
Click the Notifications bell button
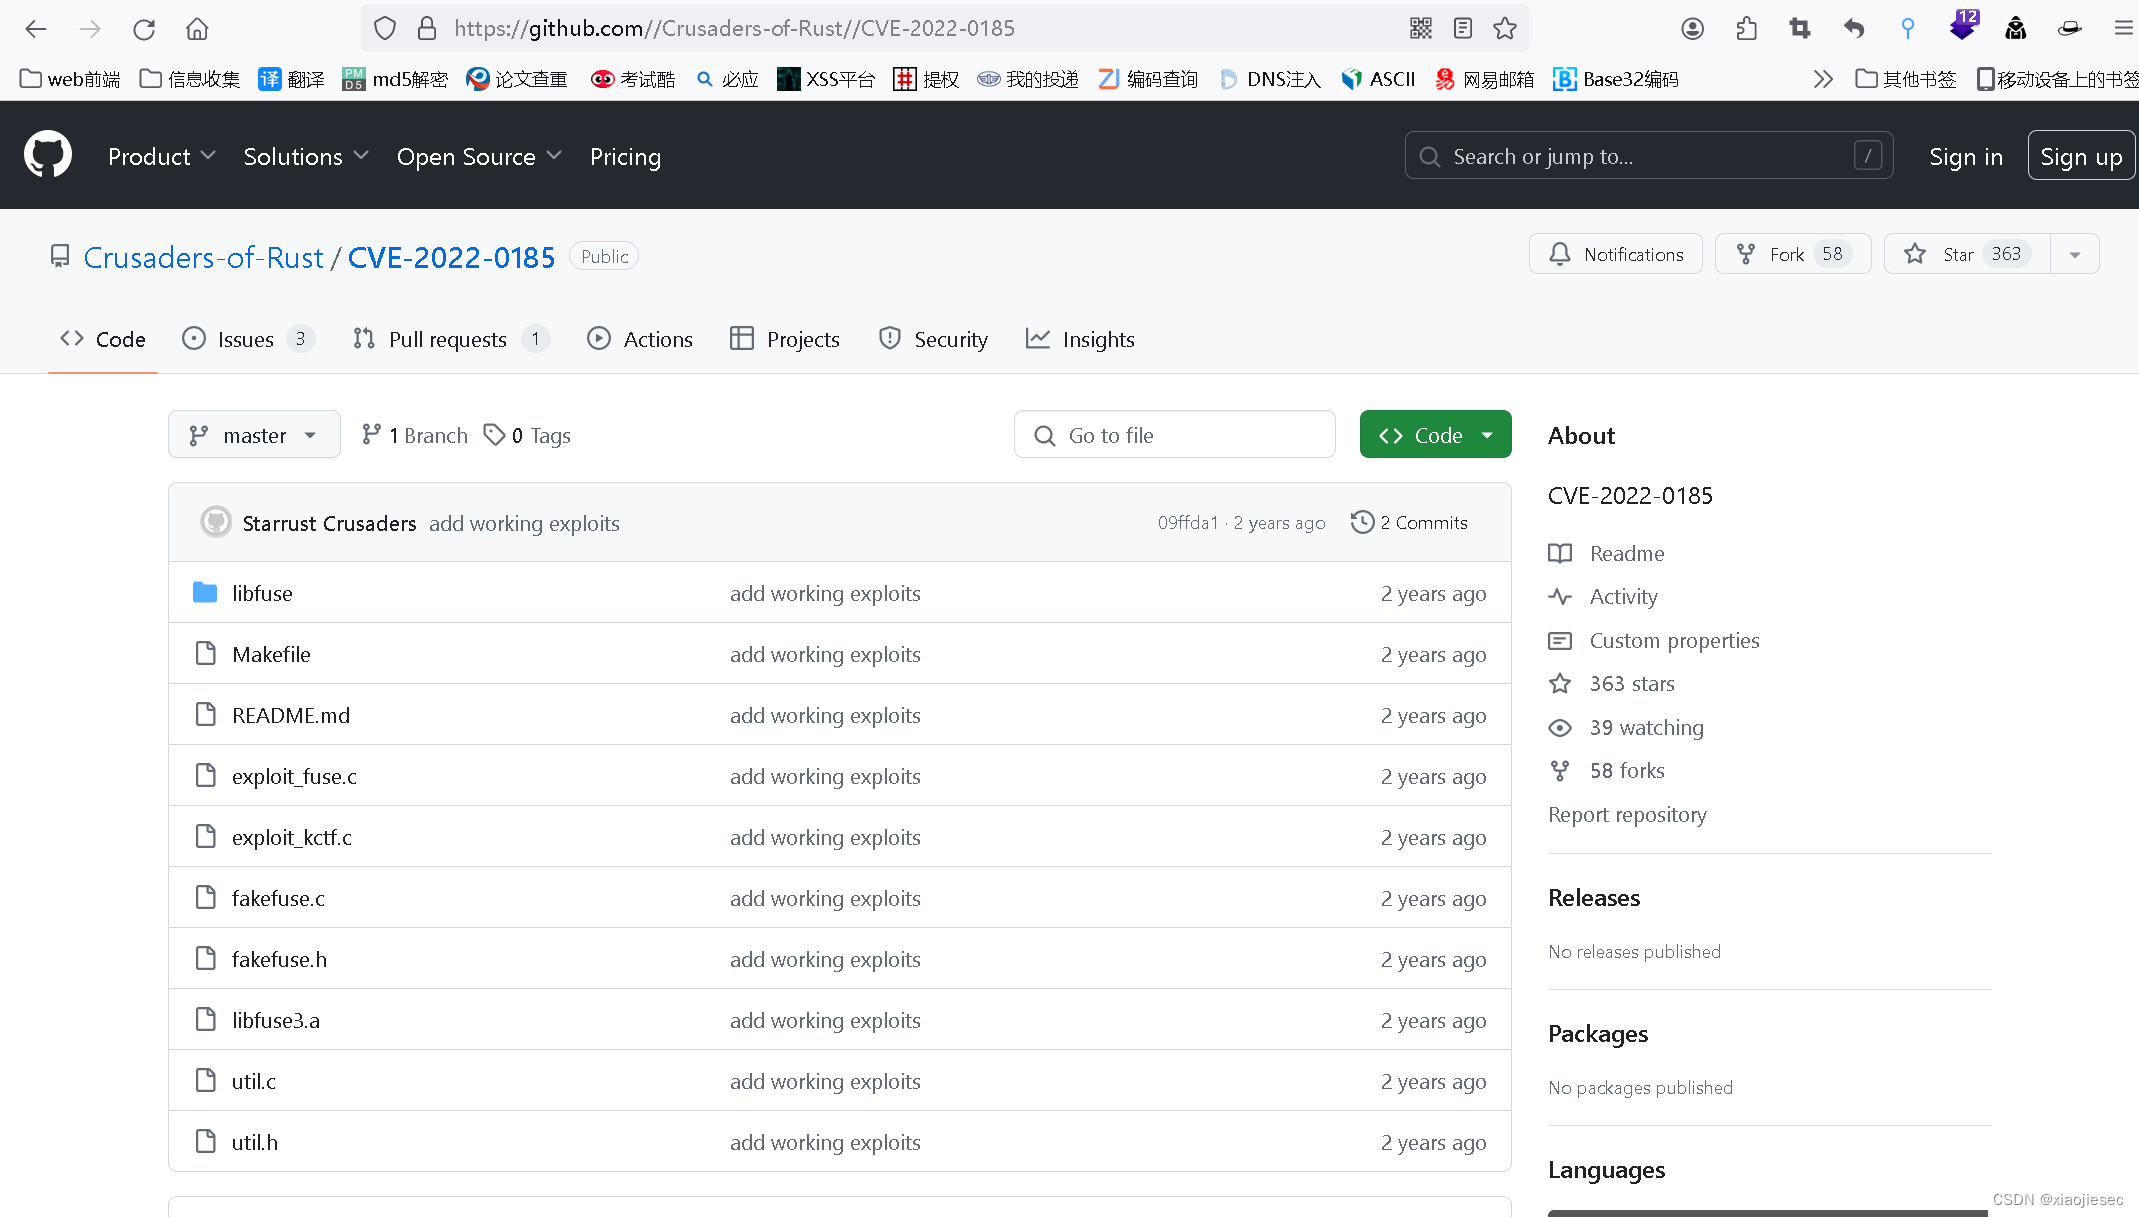1615,254
